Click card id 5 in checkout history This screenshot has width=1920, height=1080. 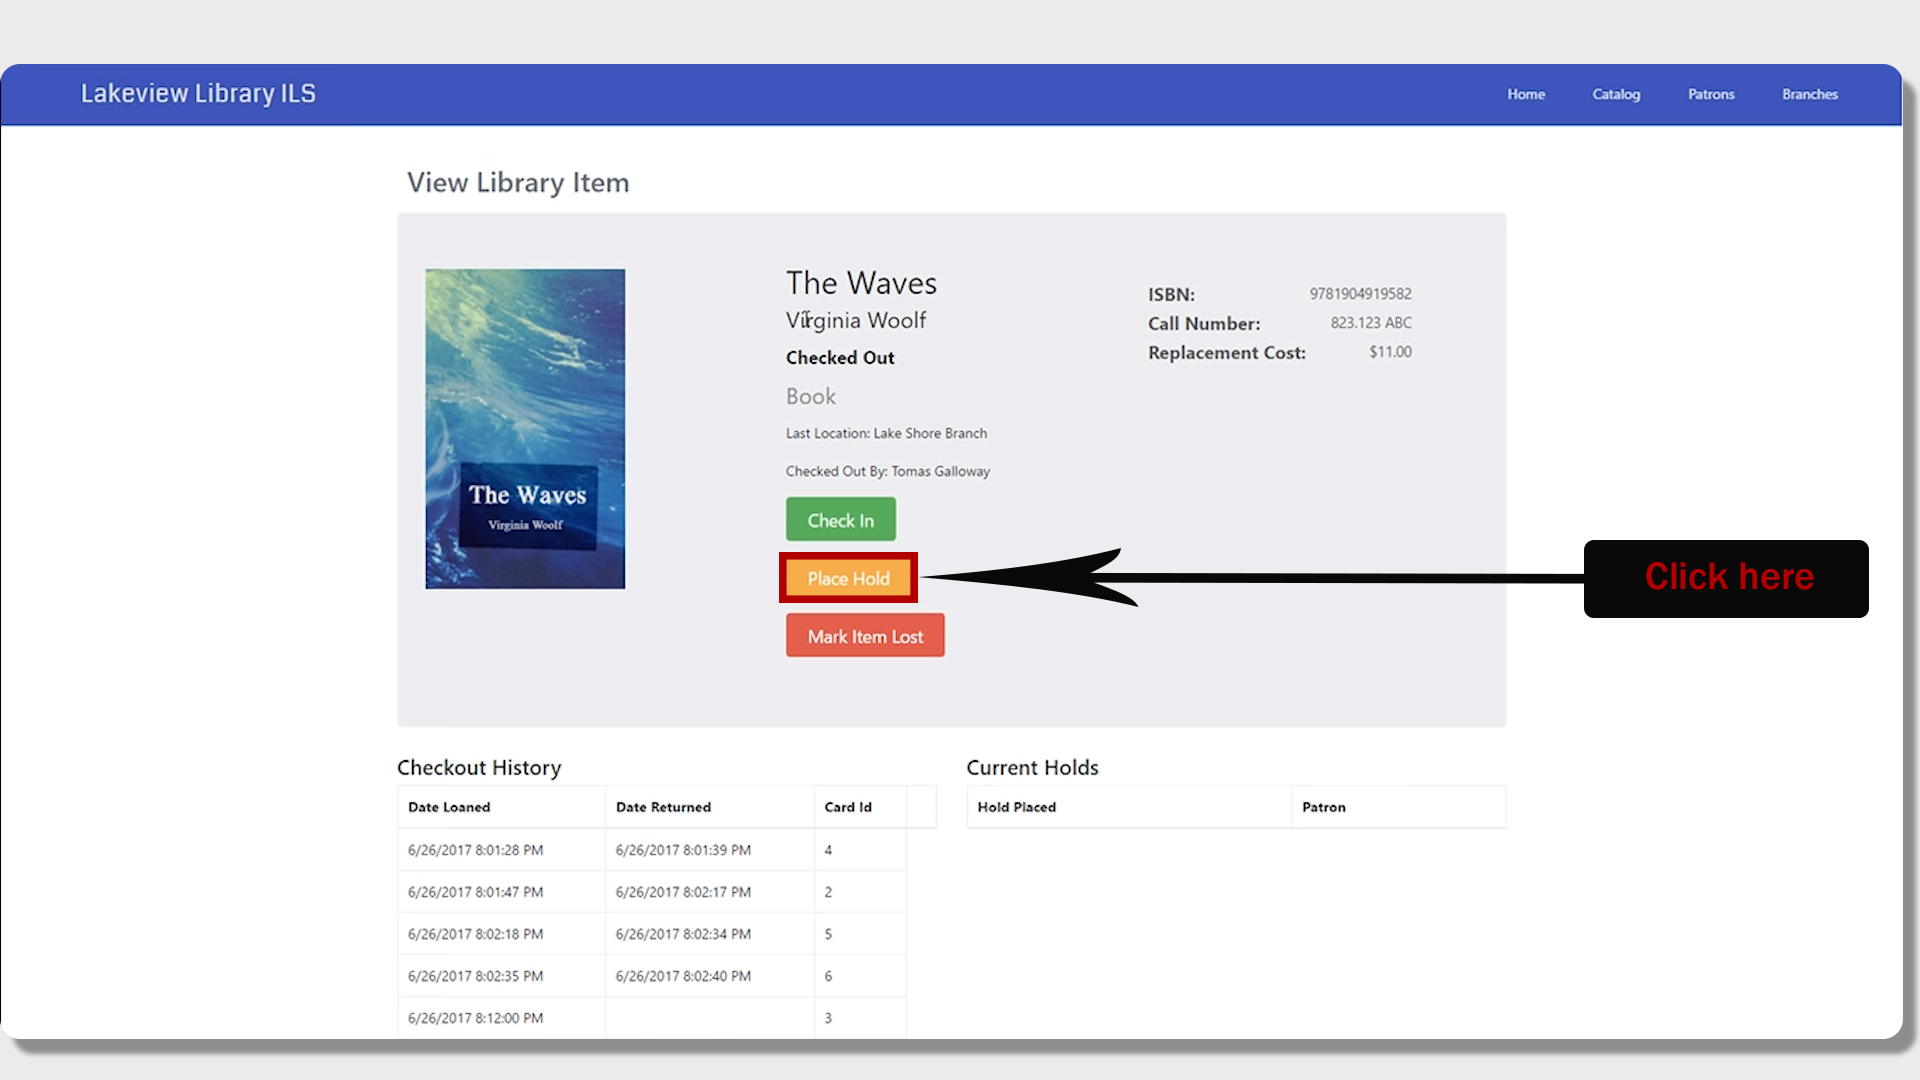pos(828,934)
